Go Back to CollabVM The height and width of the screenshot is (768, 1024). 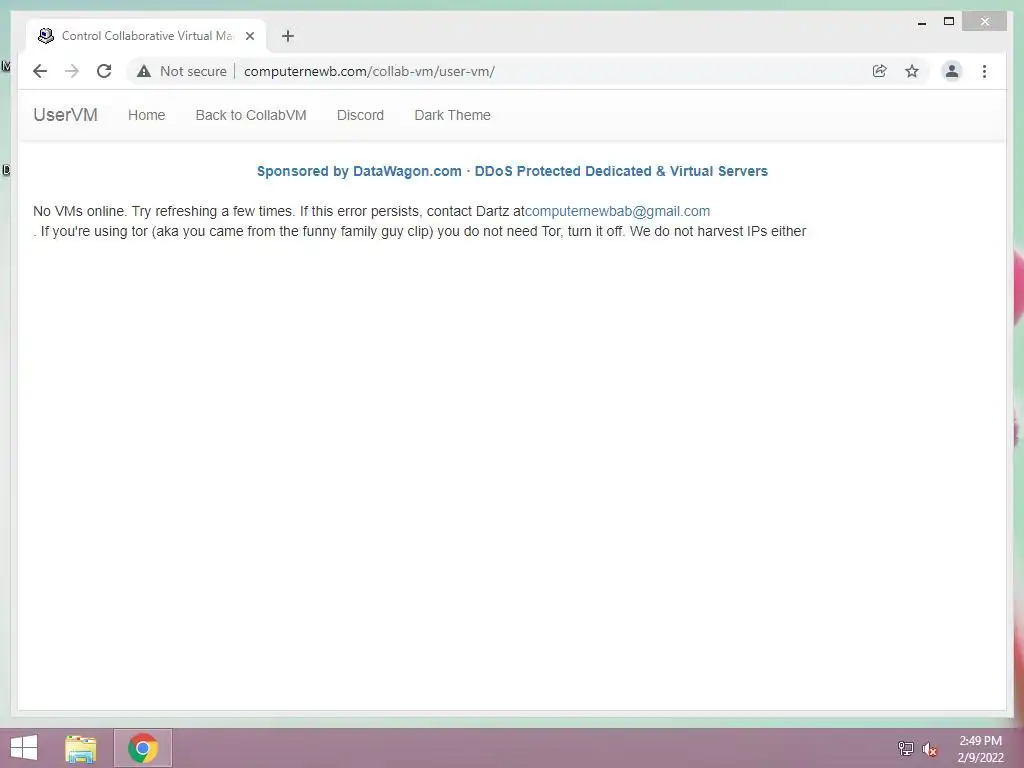coord(251,115)
